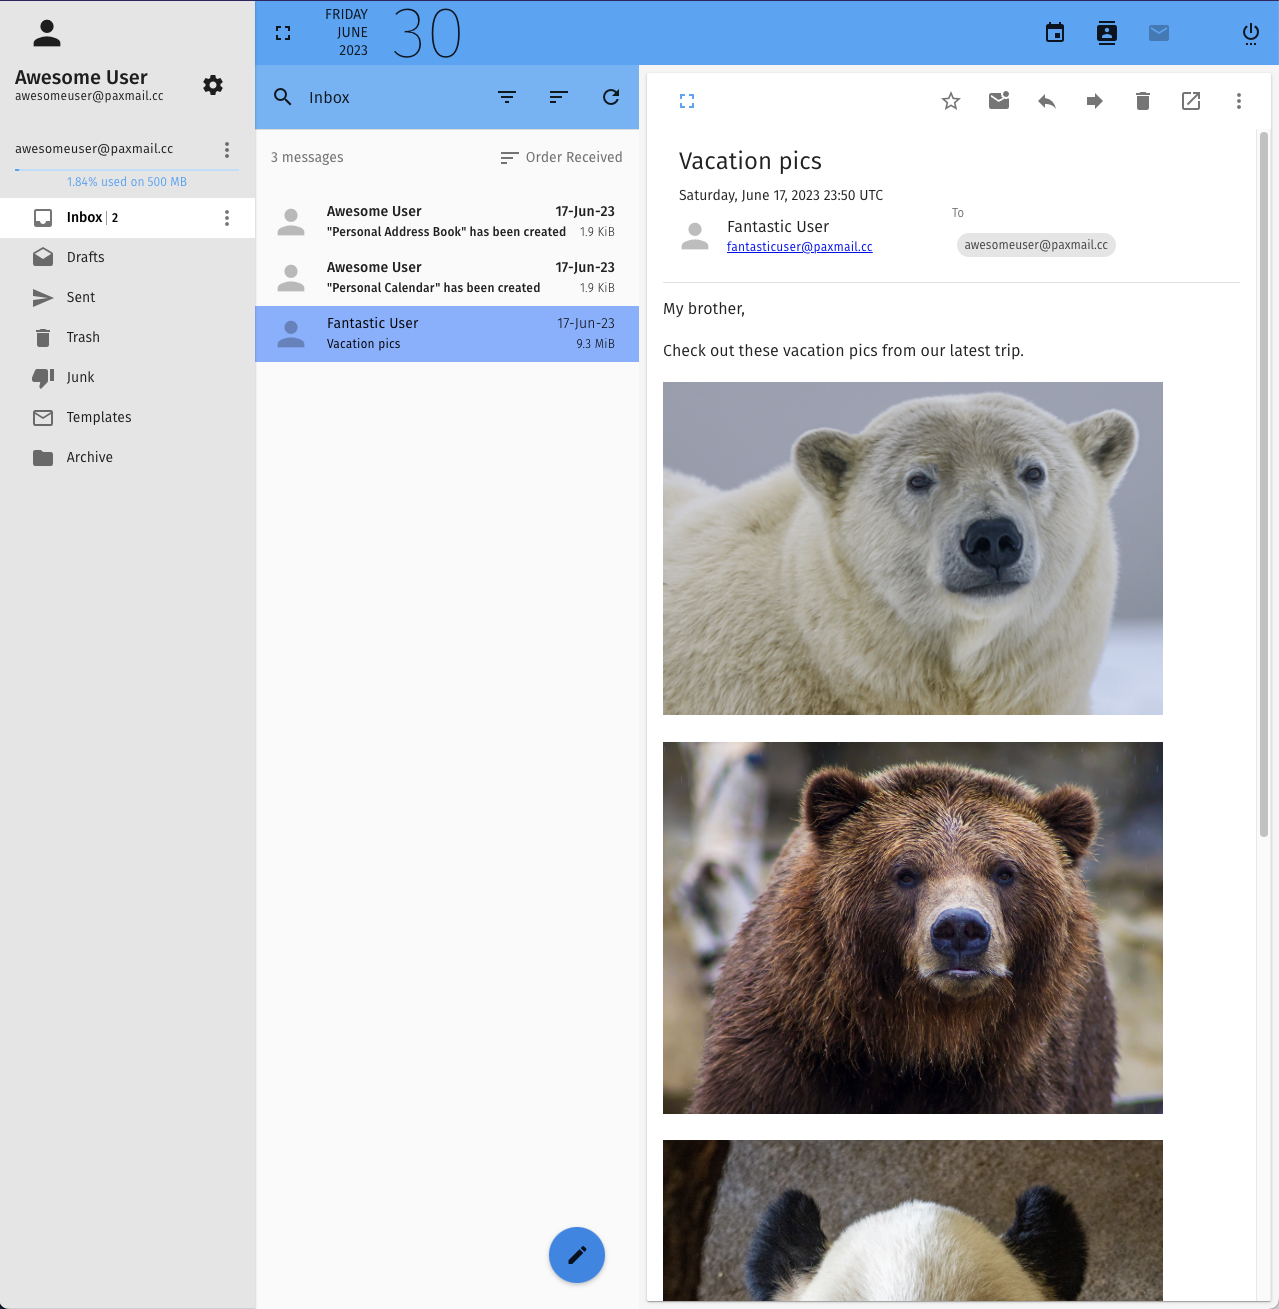The height and width of the screenshot is (1309, 1279).
Task: Refresh the Inbox message list
Action: 611,97
